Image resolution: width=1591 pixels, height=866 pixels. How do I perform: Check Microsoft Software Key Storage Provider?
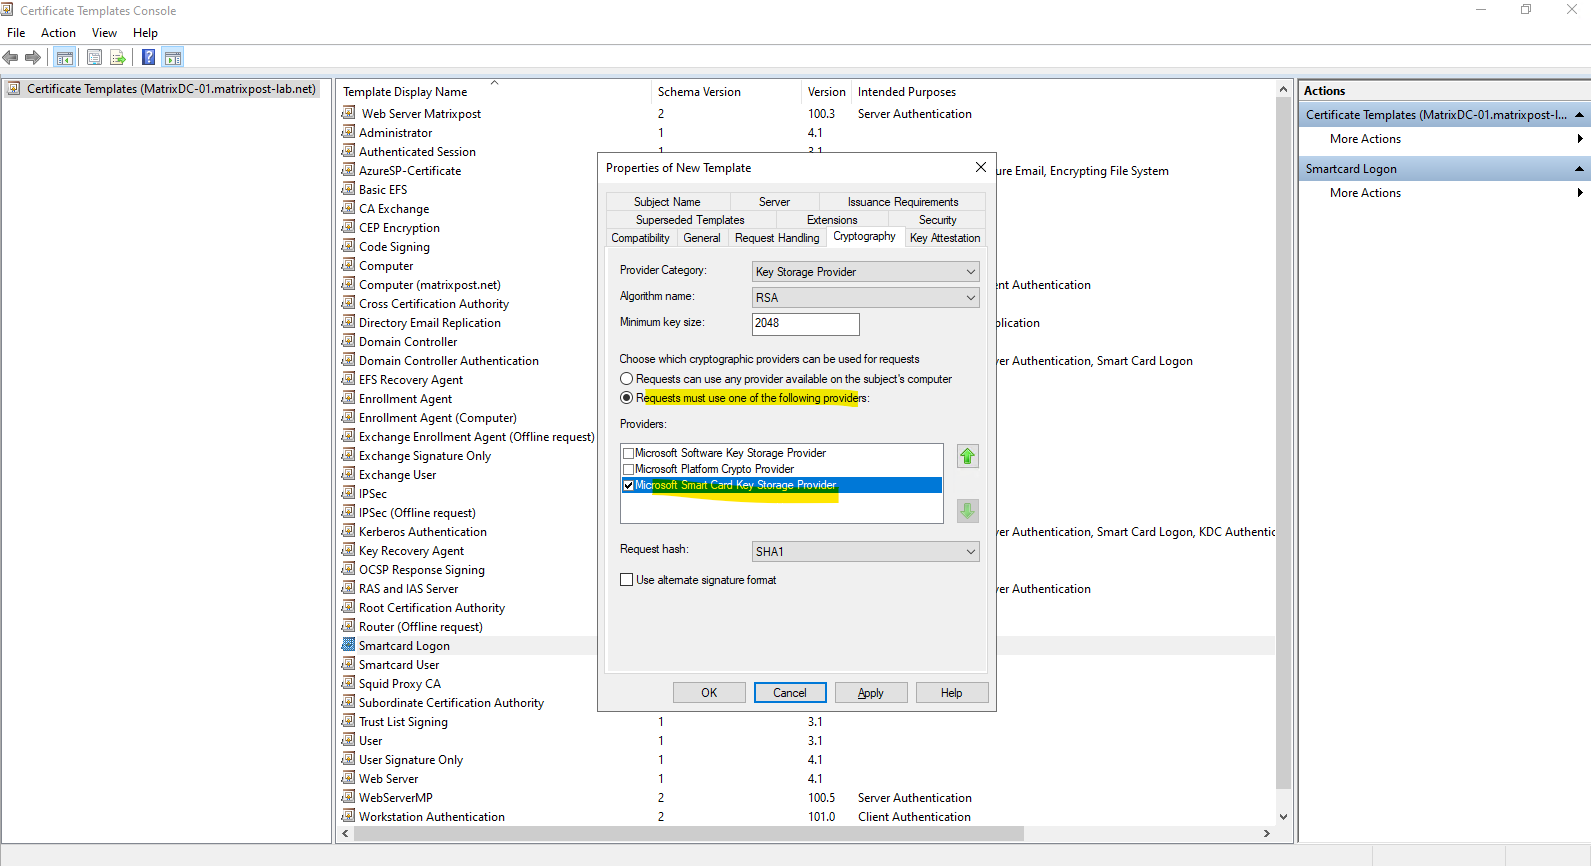tap(629, 453)
